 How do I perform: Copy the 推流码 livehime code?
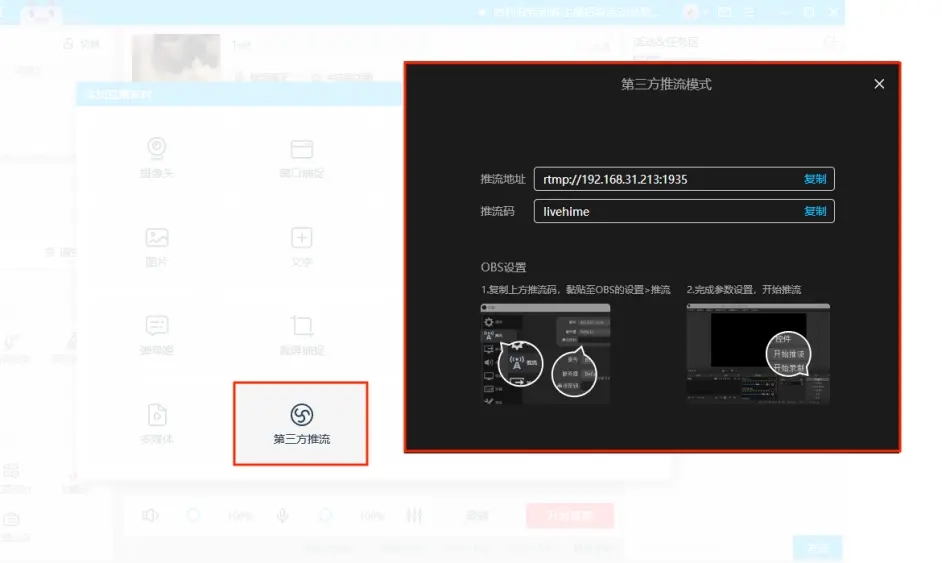[815, 212]
